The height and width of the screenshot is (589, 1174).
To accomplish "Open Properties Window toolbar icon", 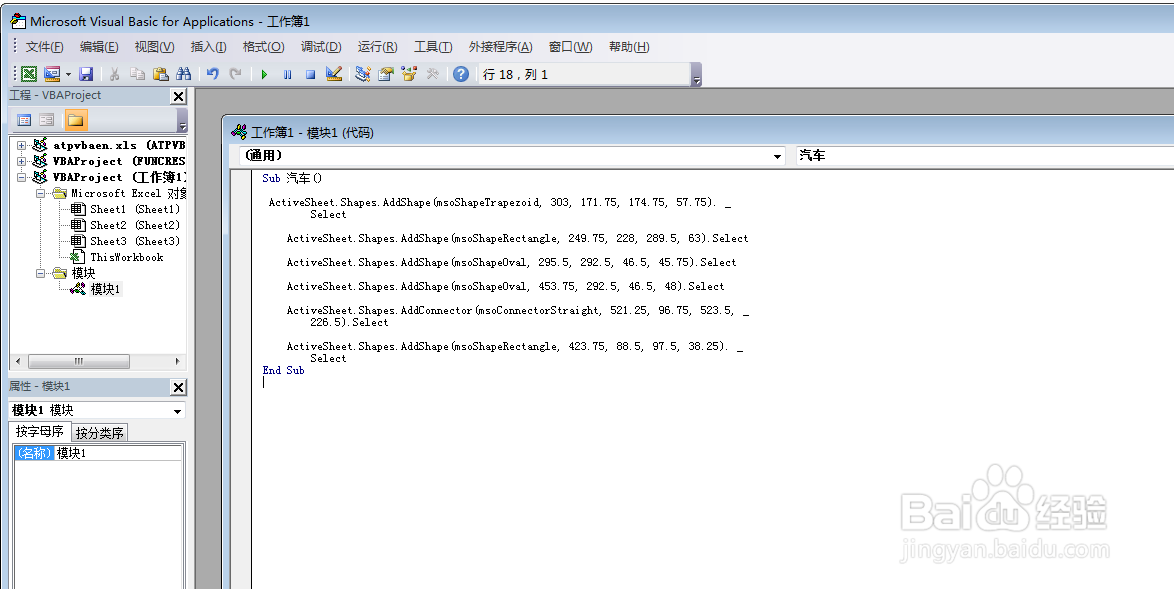I will pyautogui.click(x=386, y=74).
